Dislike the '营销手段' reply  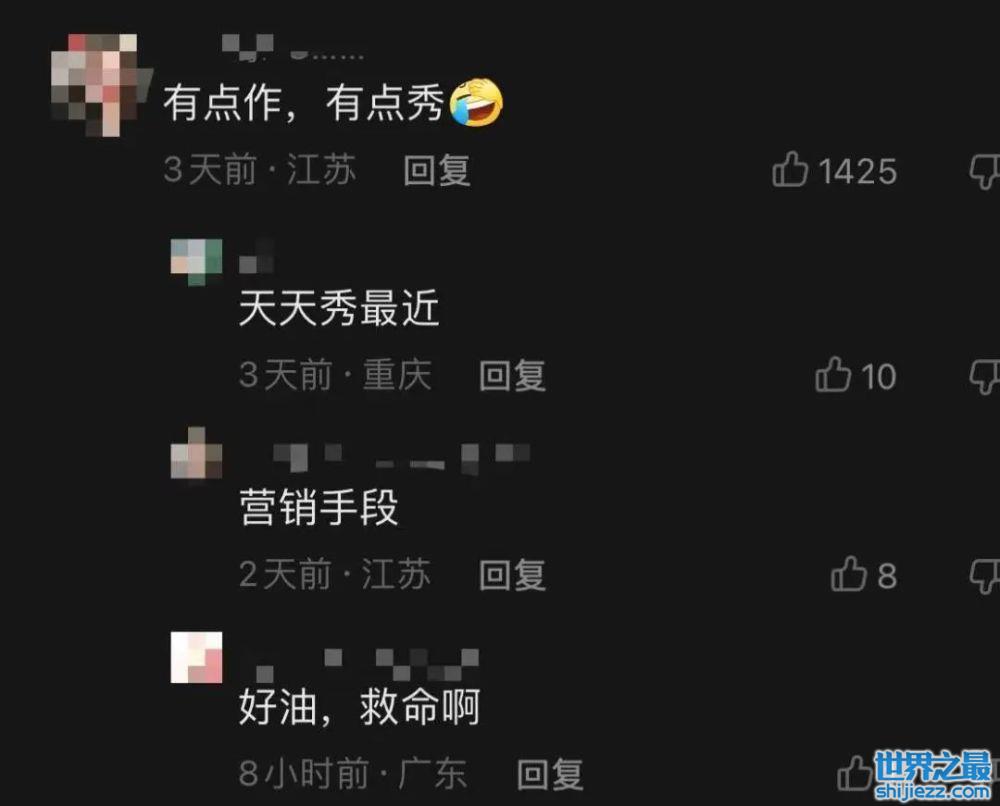click(985, 576)
